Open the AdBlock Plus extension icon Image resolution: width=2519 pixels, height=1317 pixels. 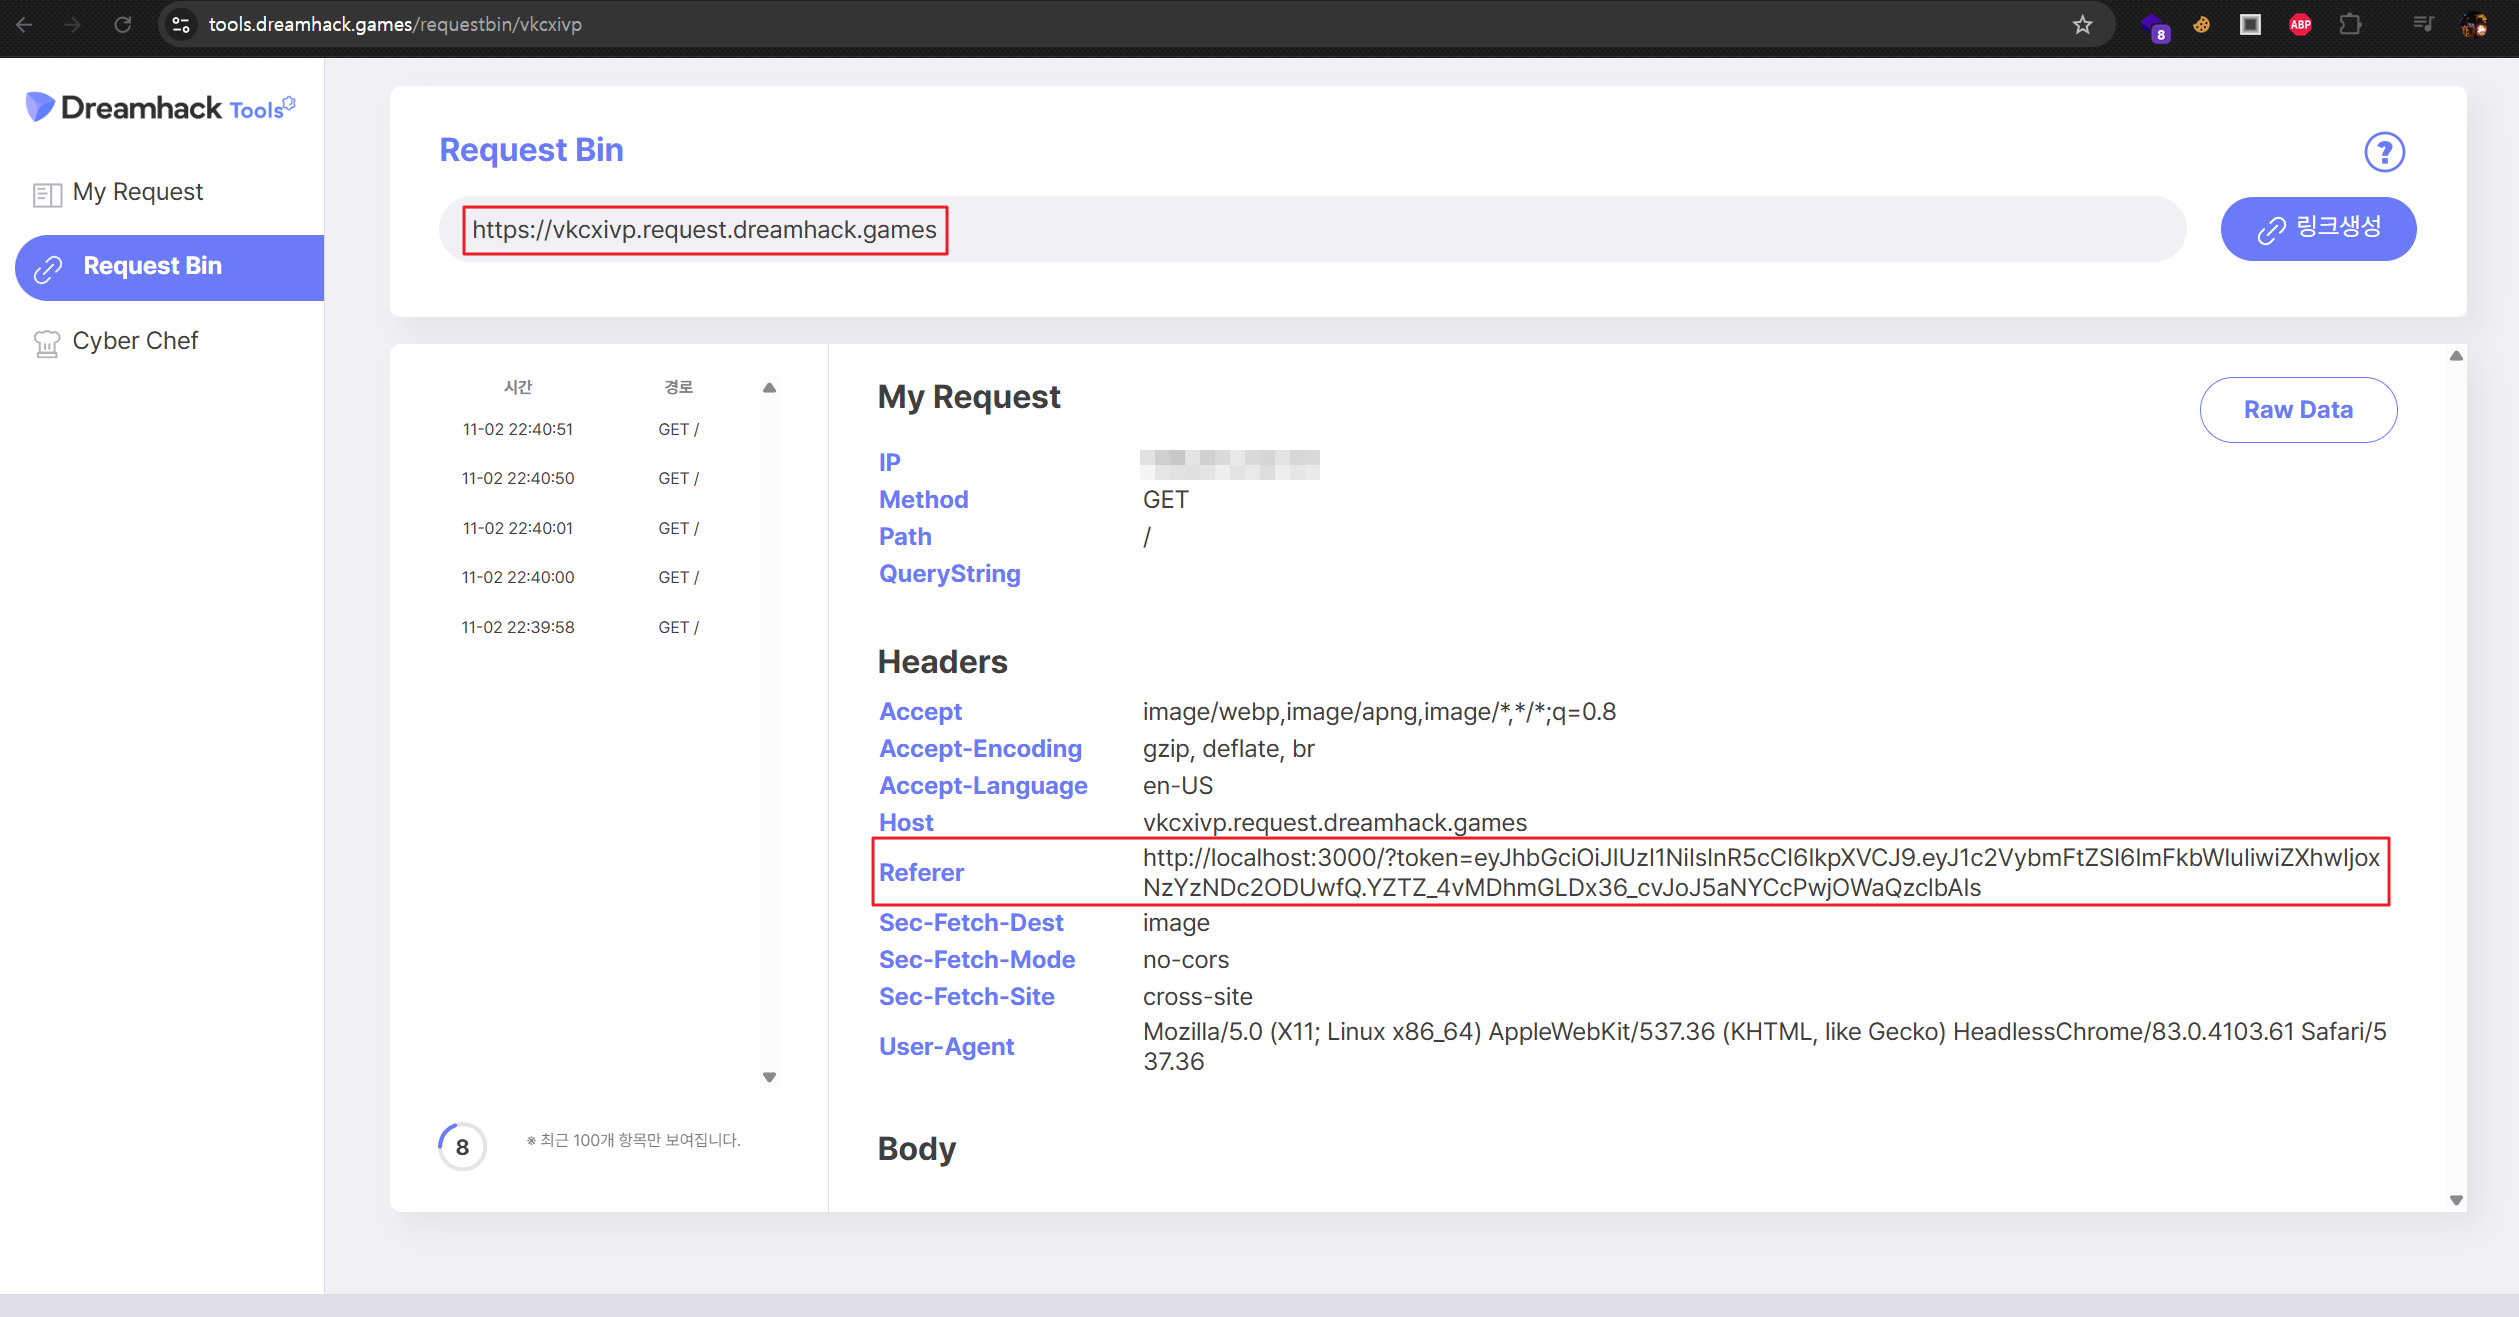tap(2300, 25)
